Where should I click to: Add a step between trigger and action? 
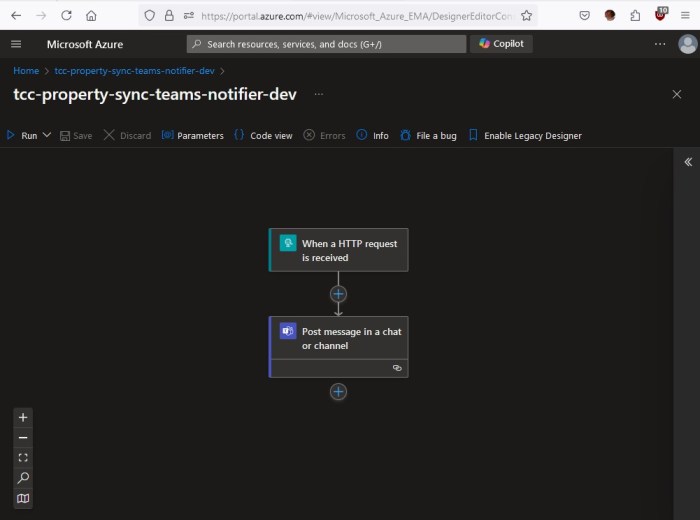[x=338, y=294]
